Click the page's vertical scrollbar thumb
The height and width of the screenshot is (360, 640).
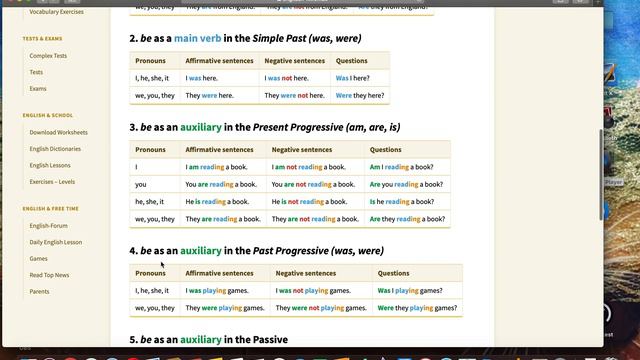pyautogui.click(x=601, y=176)
